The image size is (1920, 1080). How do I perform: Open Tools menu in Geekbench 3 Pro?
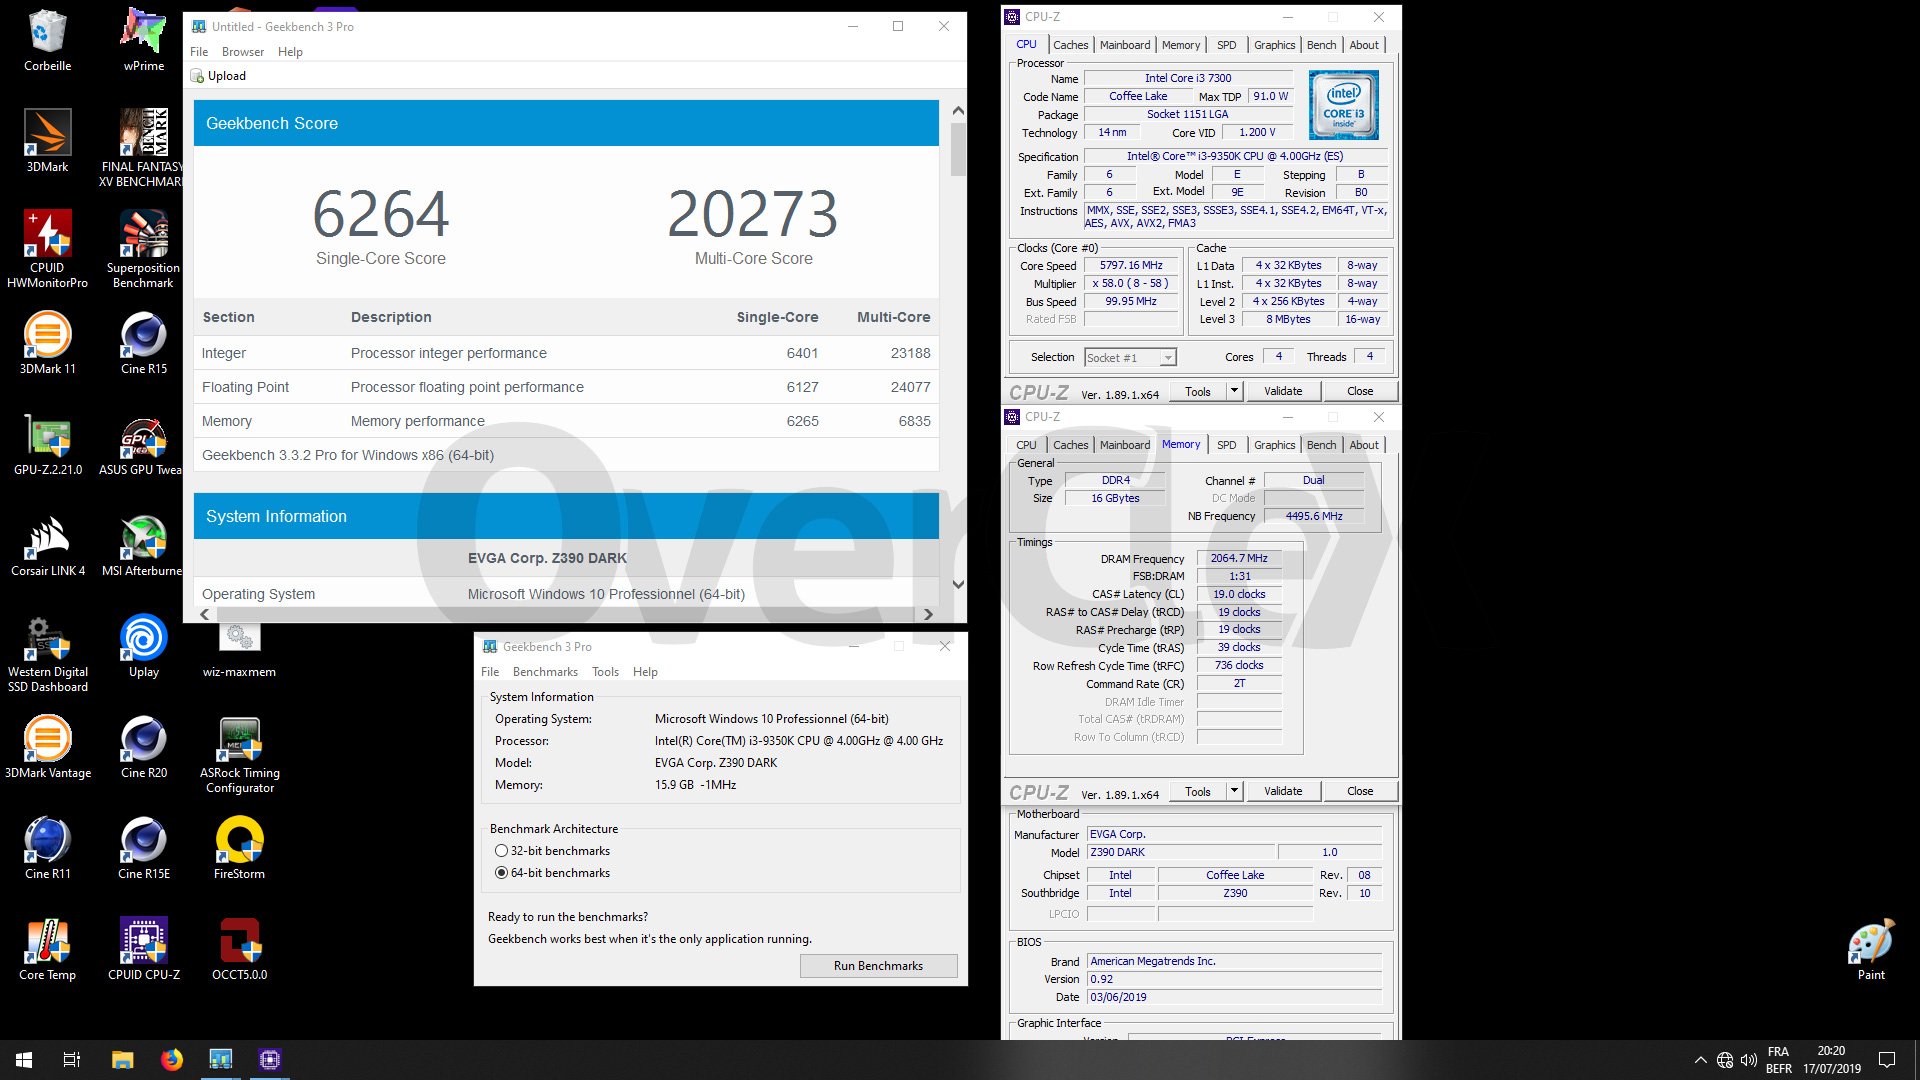click(605, 672)
